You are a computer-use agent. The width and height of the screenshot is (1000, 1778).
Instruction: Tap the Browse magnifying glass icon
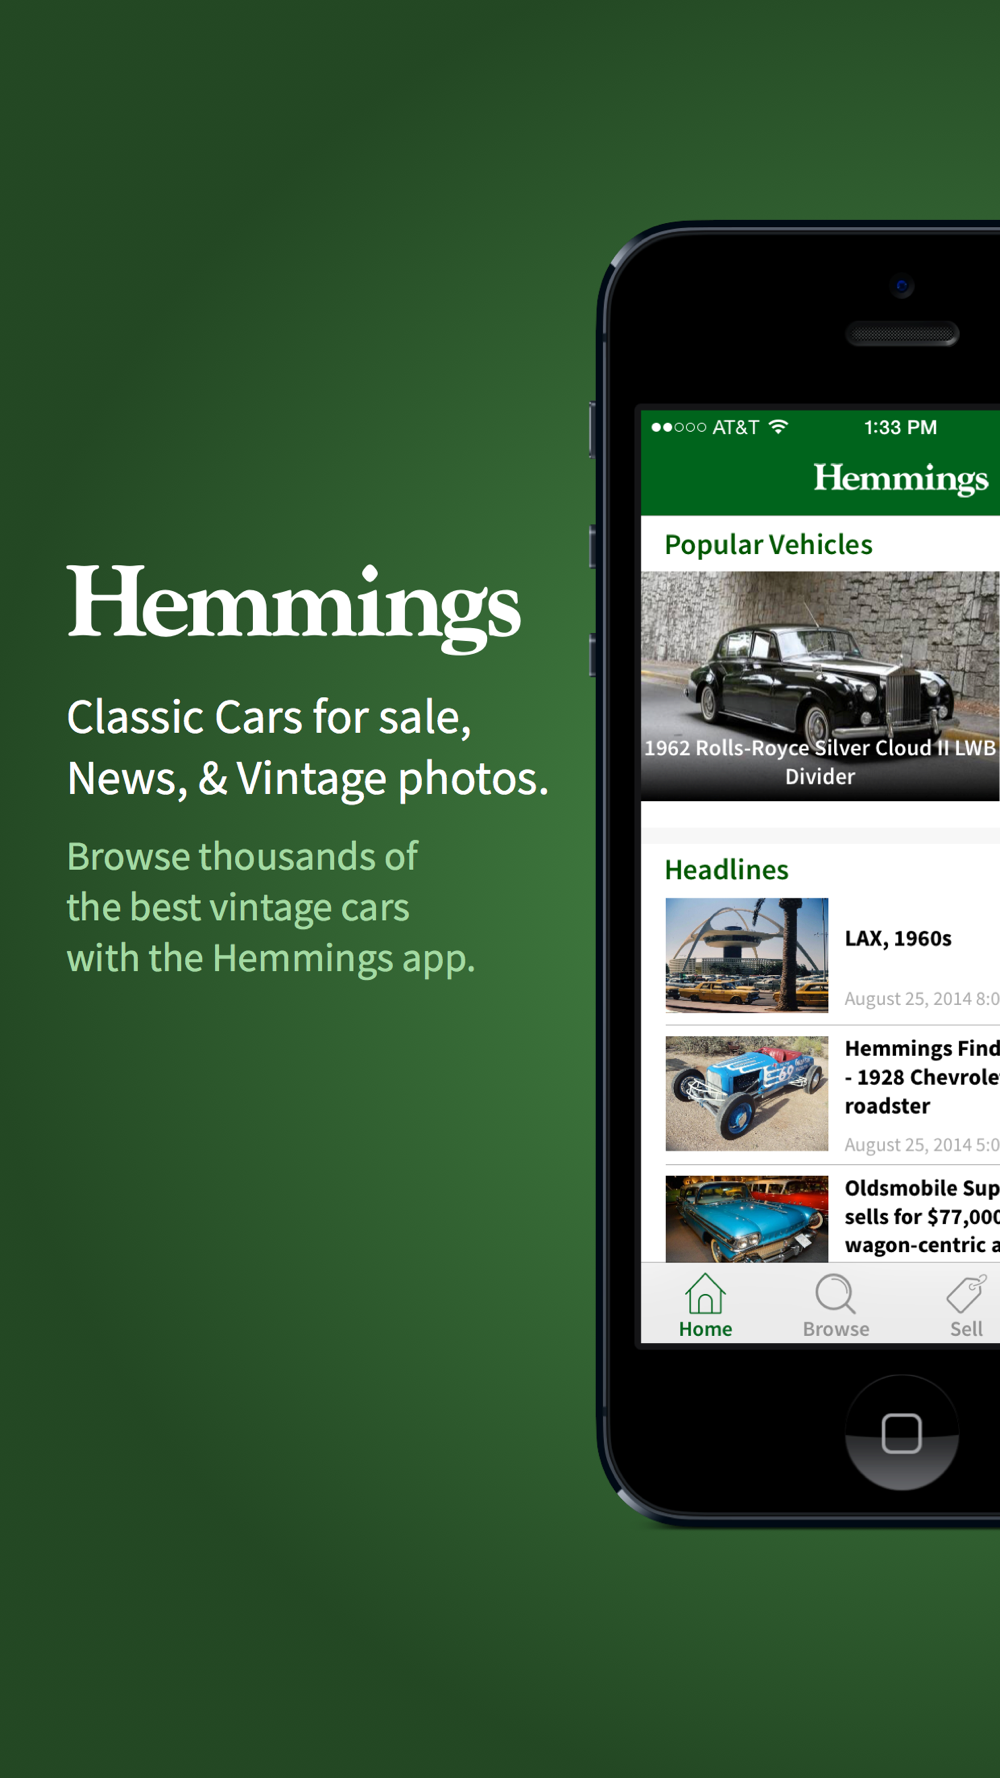tap(835, 1293)
